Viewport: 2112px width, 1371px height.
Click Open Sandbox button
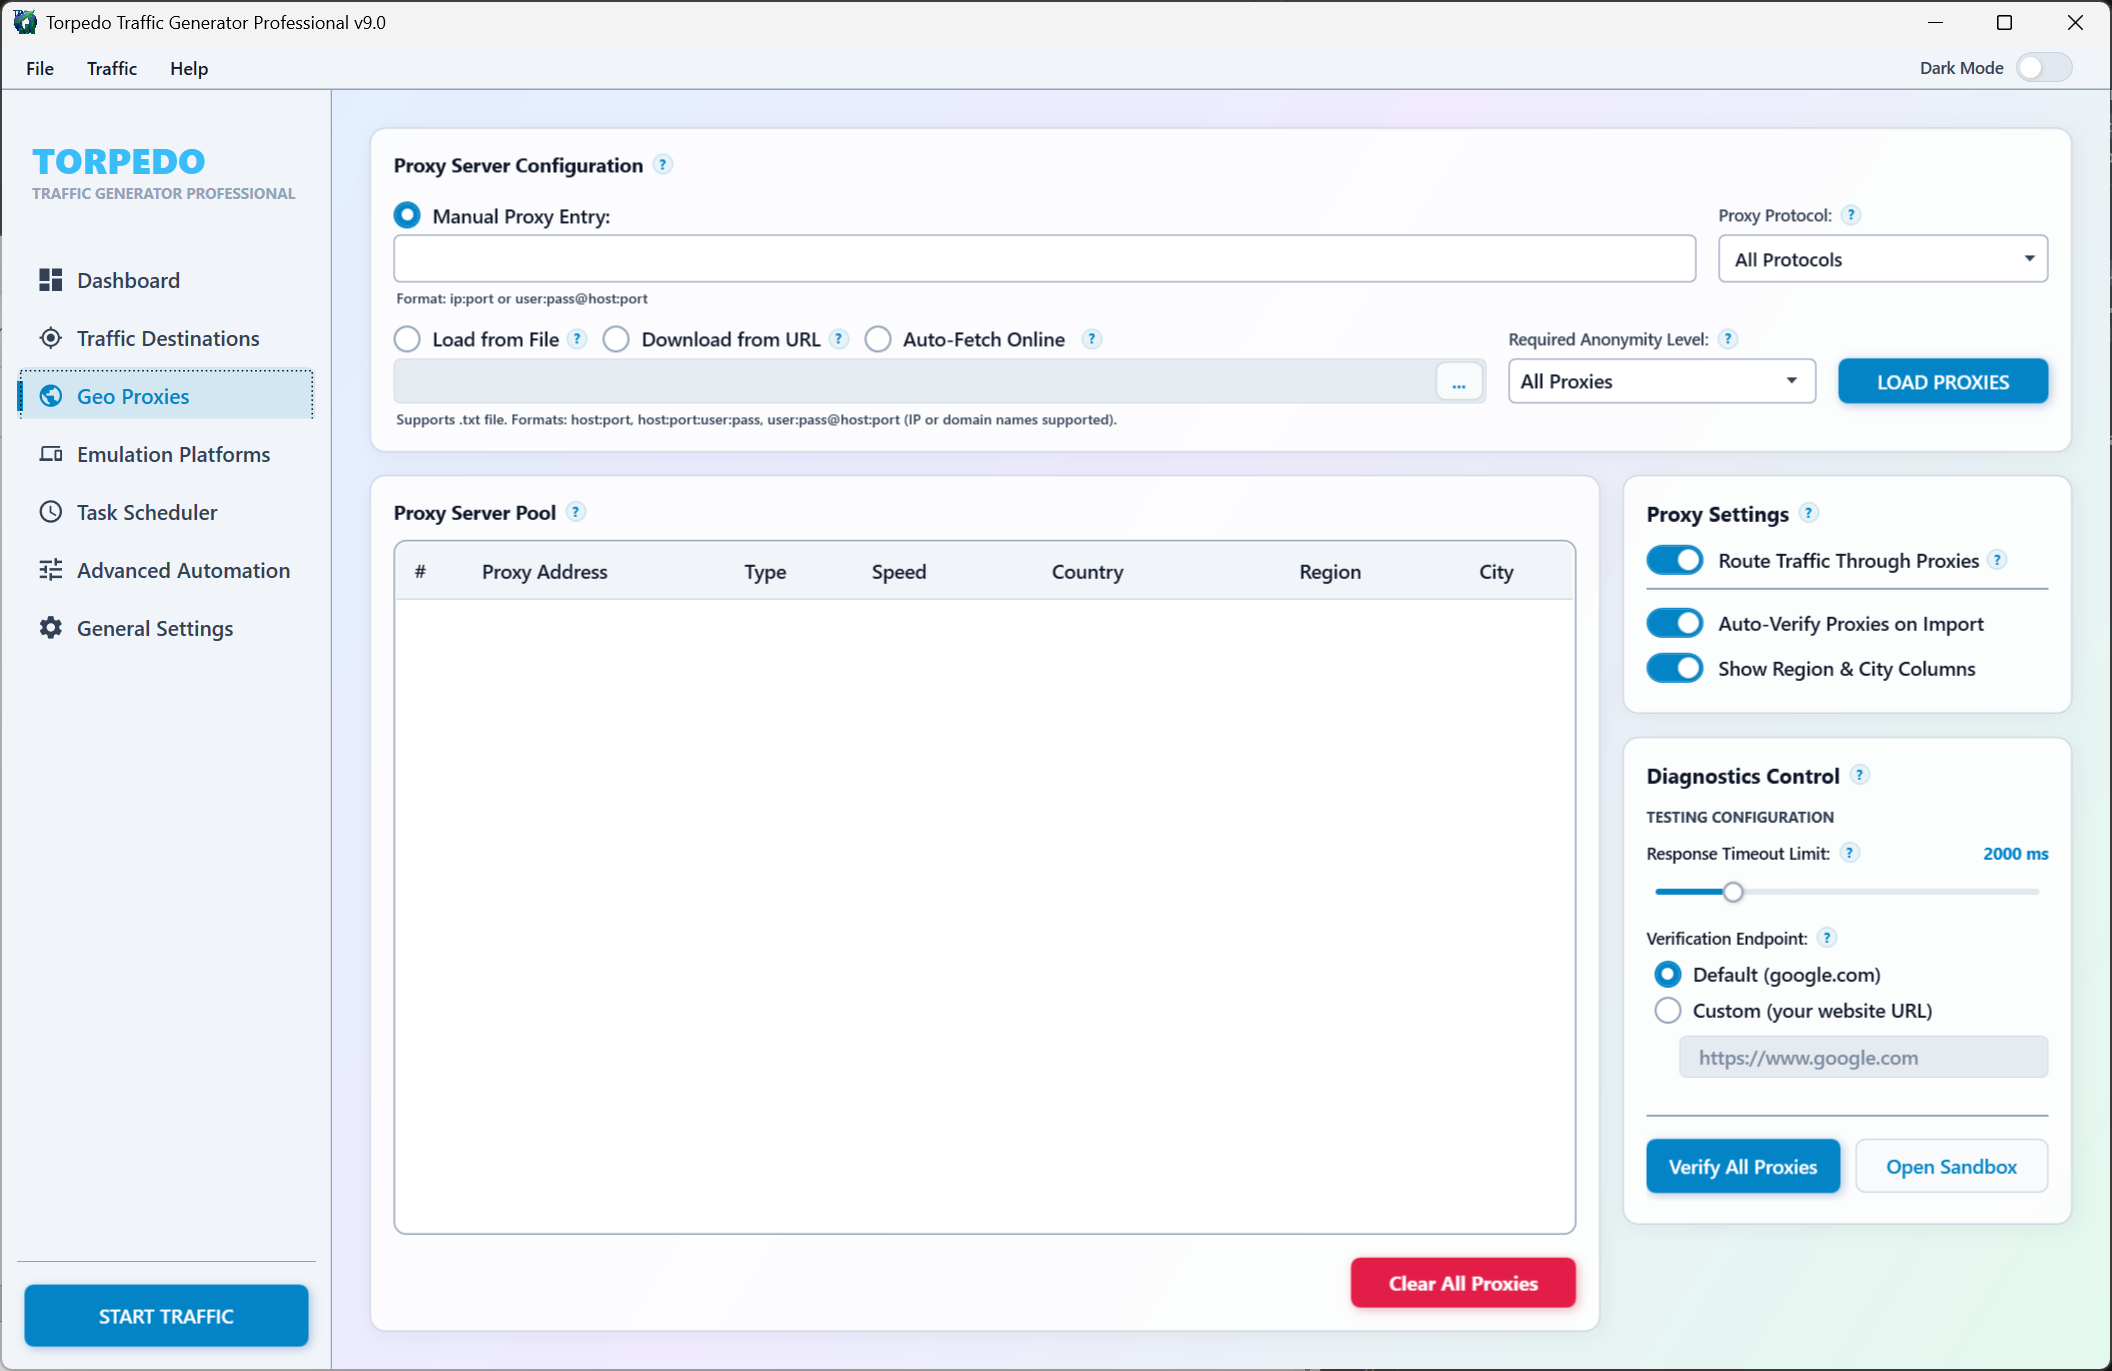point(1951,1166)
